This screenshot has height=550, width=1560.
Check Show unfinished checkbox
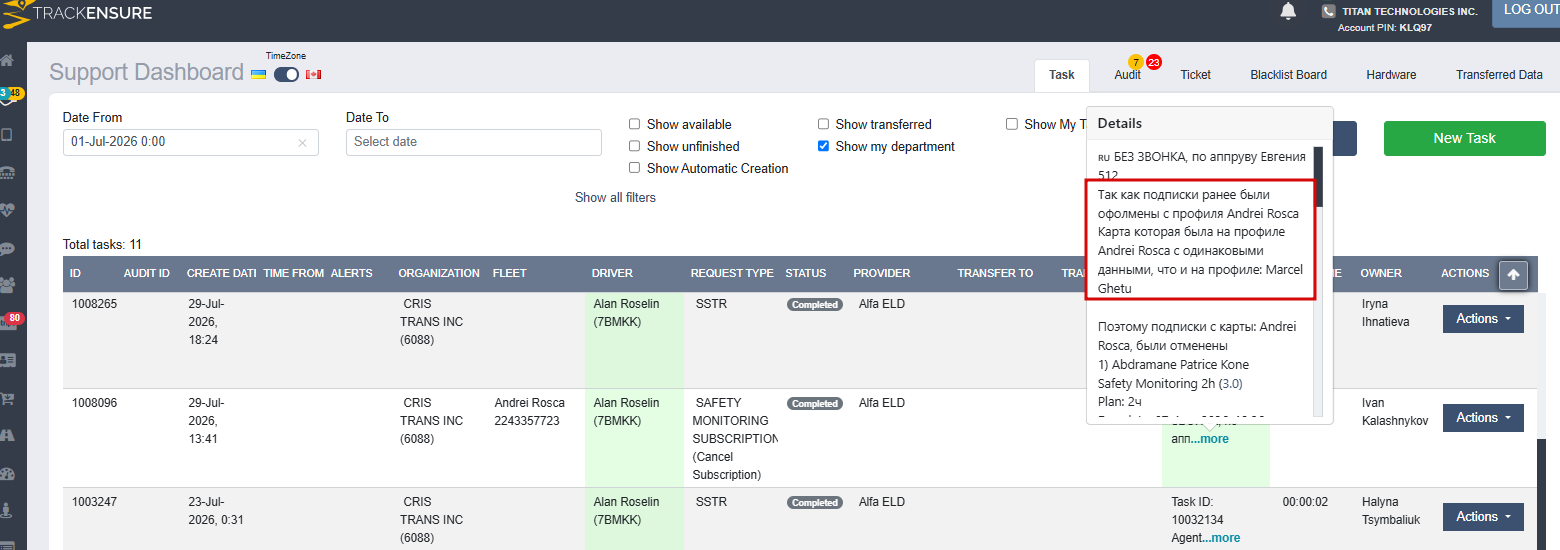[x=634, y=146]
